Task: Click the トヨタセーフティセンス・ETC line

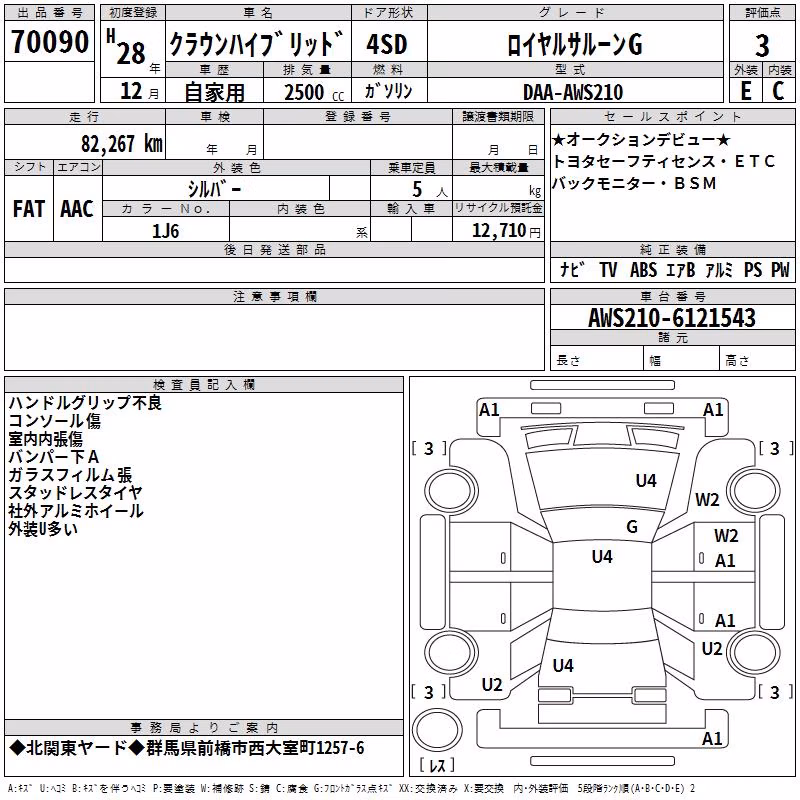Action: point(664,161)
